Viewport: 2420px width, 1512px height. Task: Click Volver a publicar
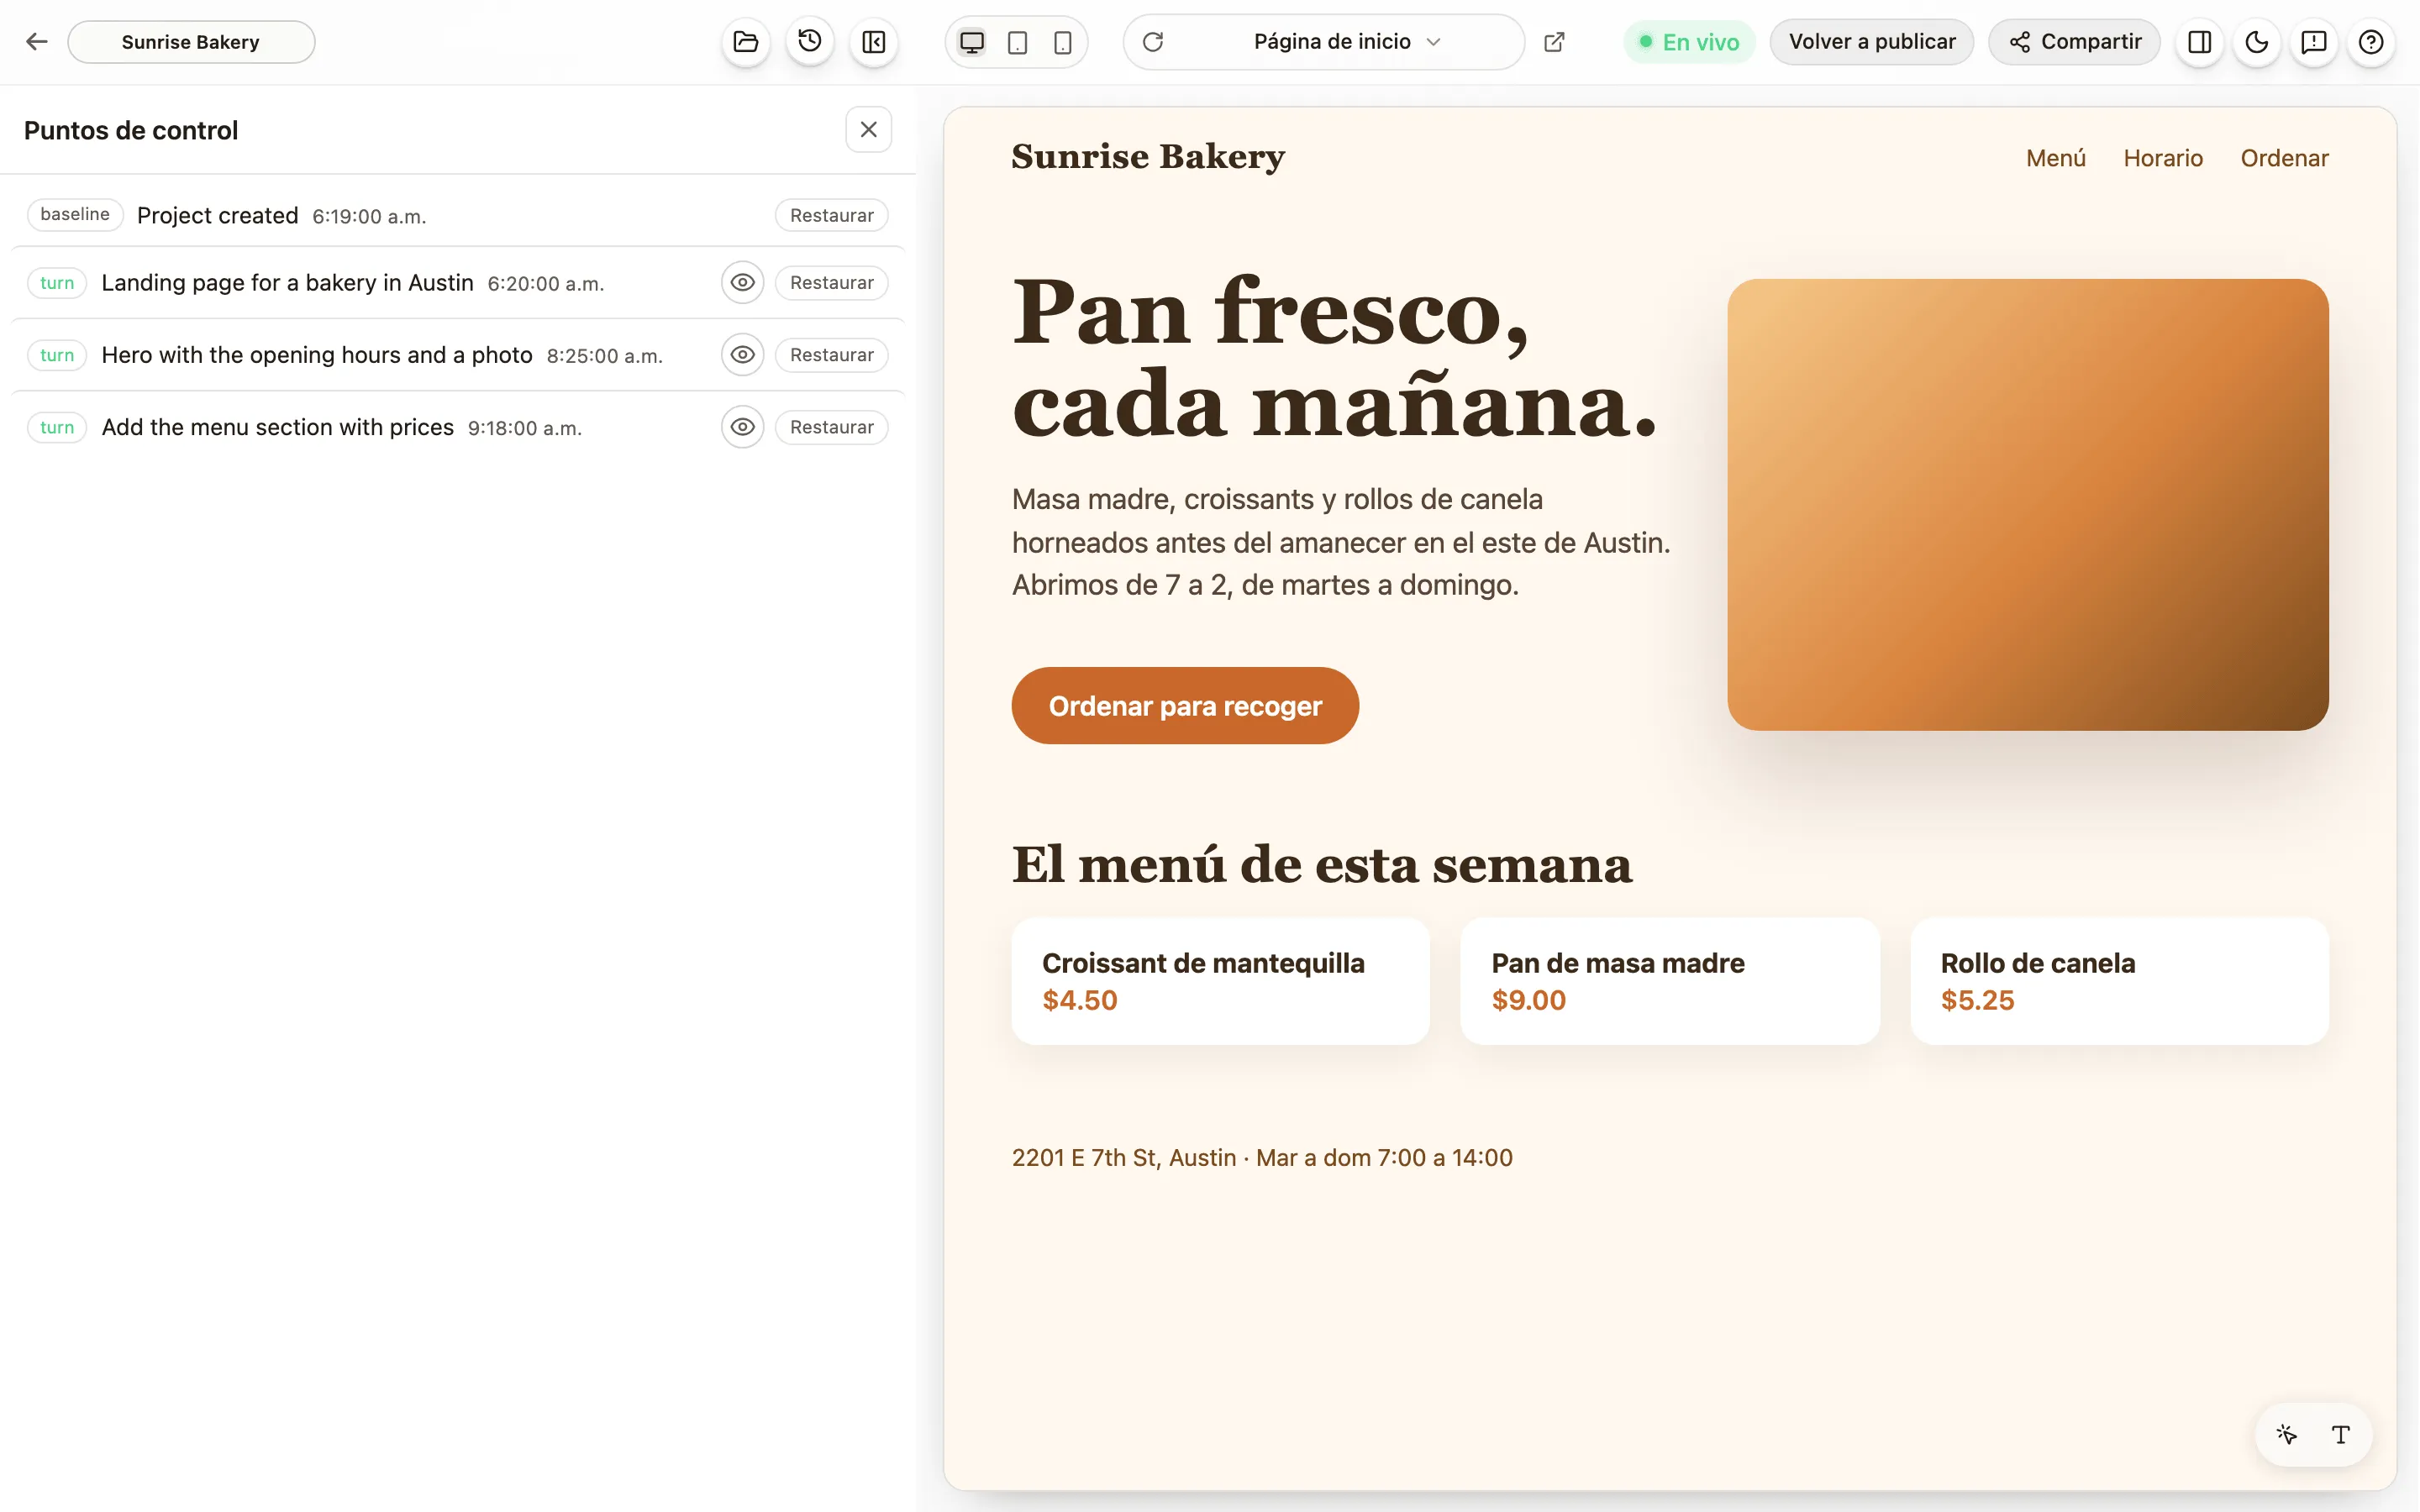click(1871, 42)
